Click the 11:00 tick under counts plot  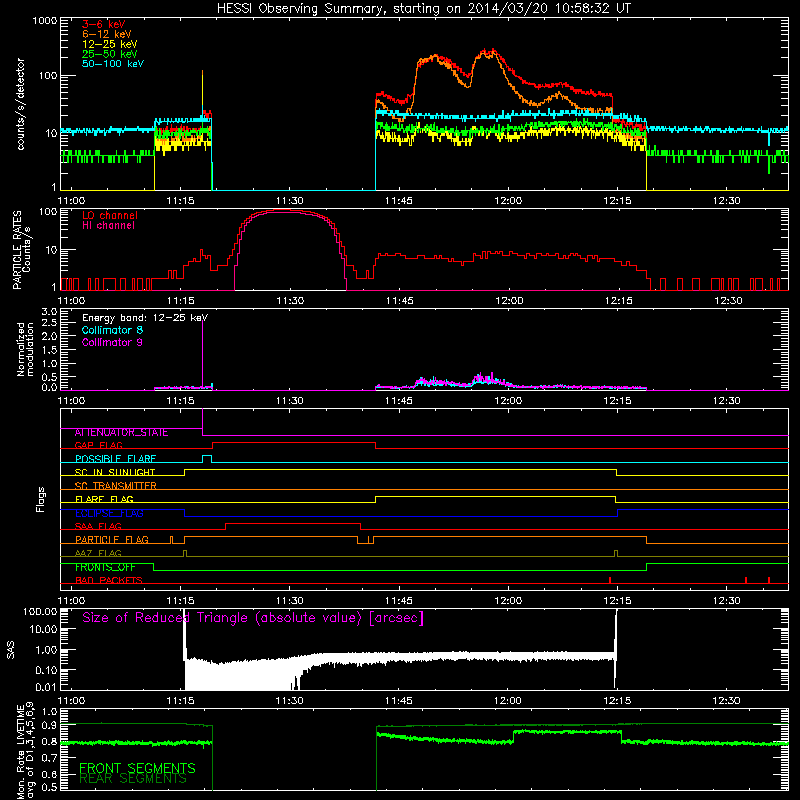71,201
